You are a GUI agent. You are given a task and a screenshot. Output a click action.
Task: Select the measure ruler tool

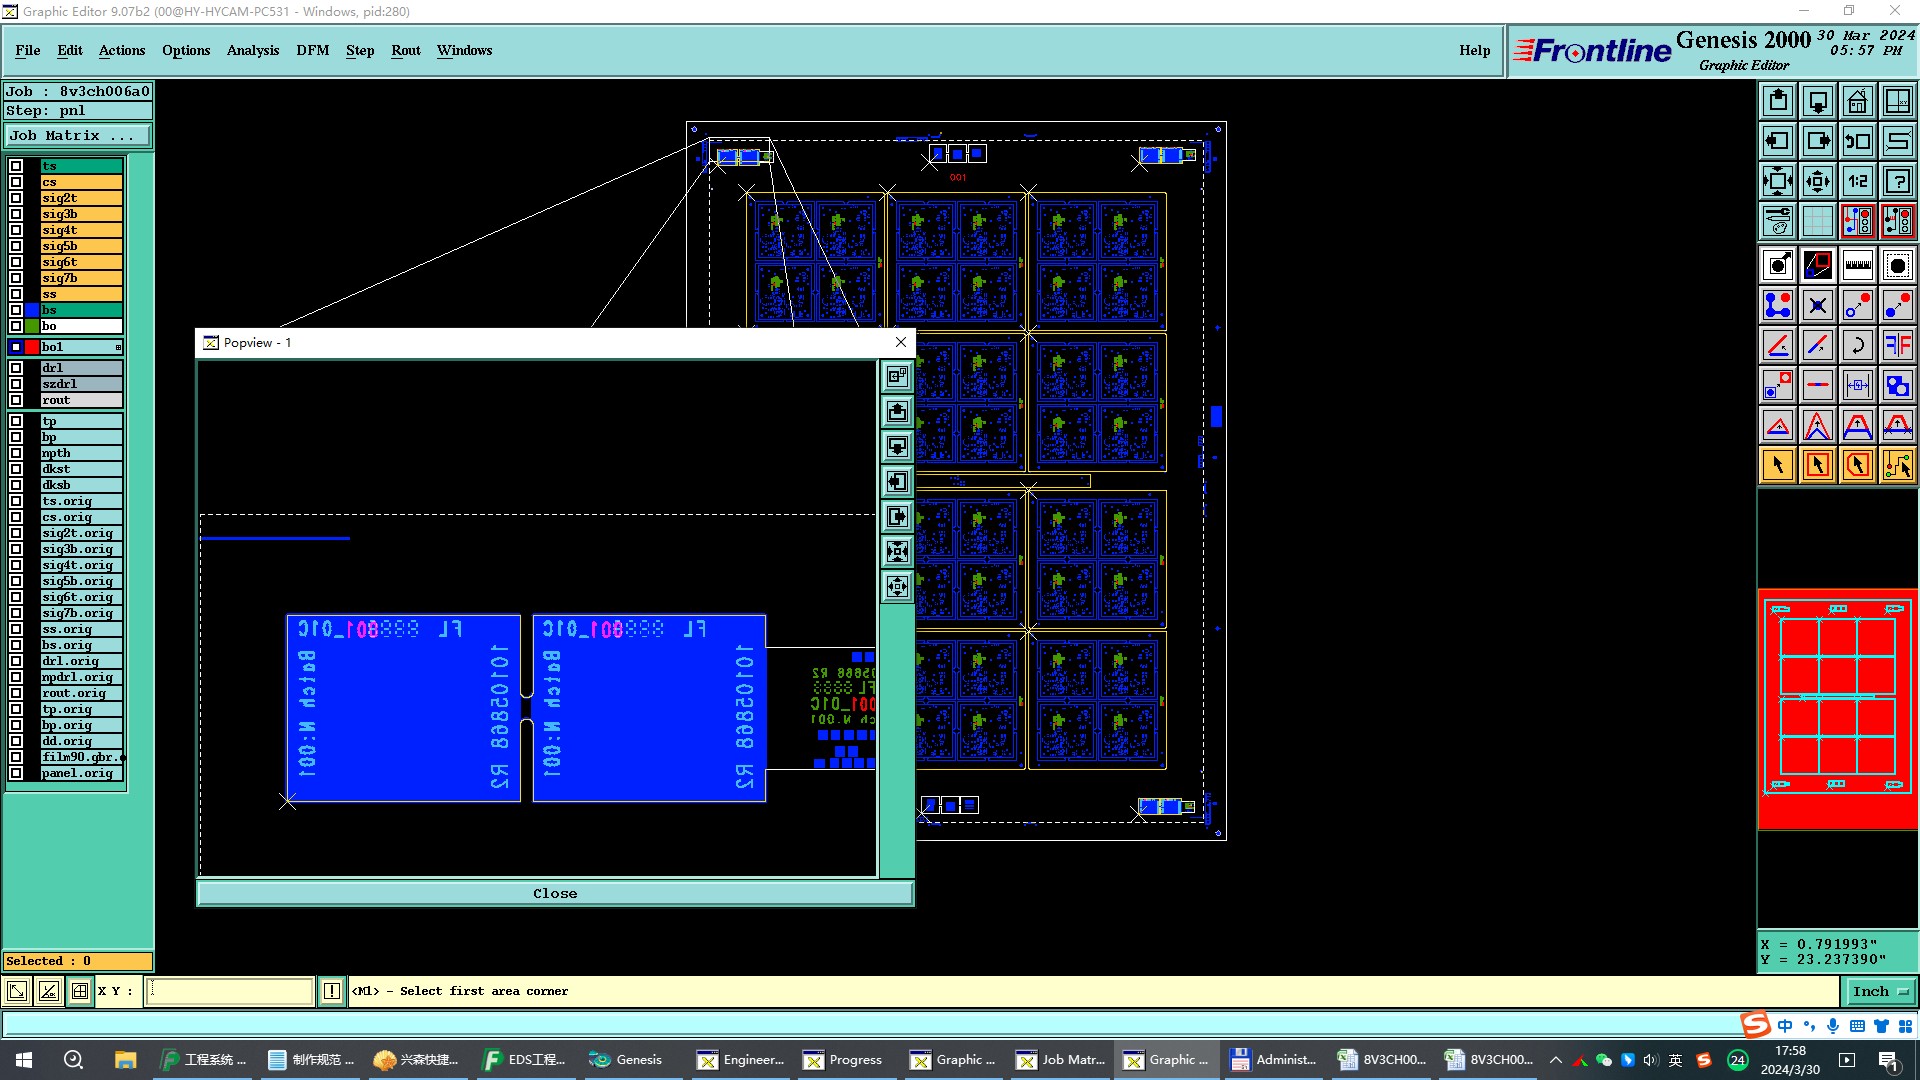[1857, 265]
